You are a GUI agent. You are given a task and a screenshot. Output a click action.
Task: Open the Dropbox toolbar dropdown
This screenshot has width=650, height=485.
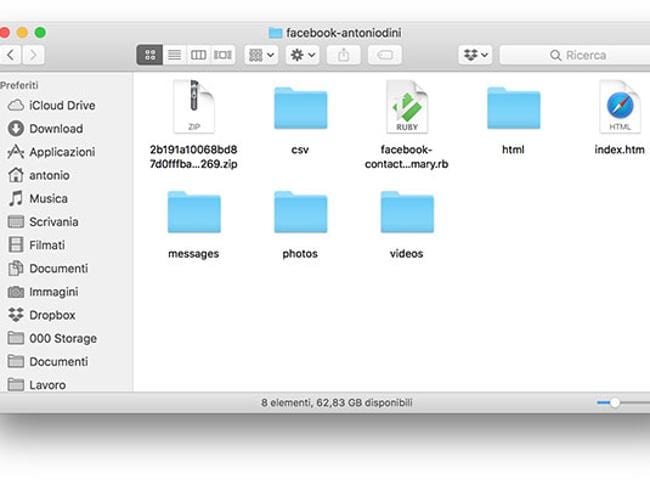(x=475, y=55)
